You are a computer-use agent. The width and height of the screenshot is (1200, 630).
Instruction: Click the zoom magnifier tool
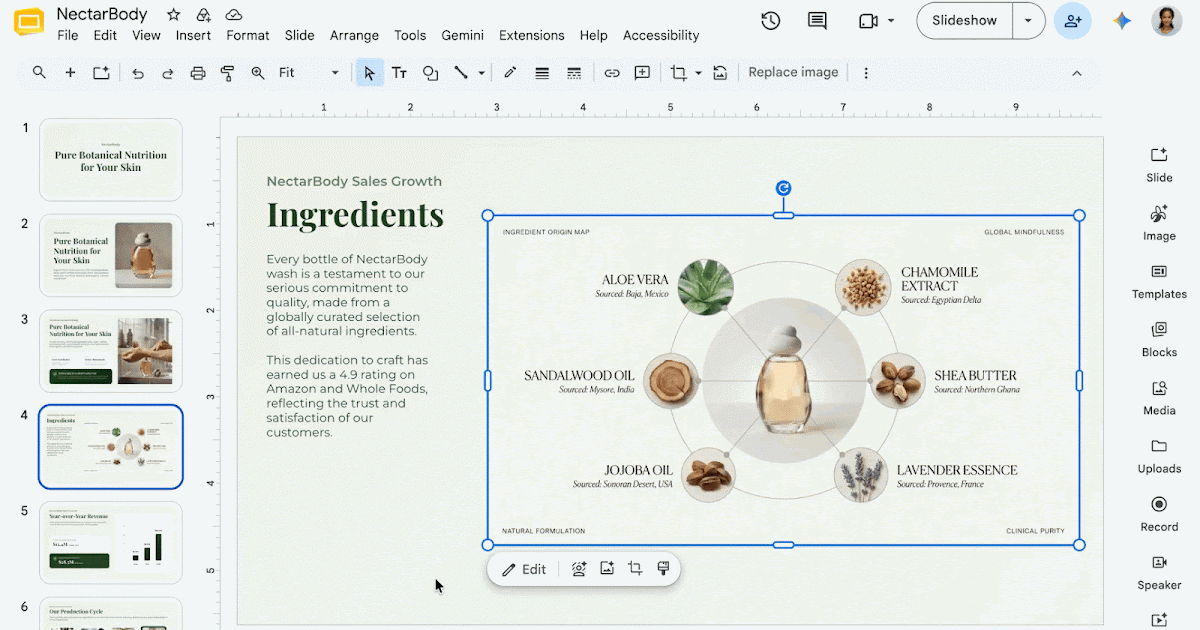pos(258,73)
